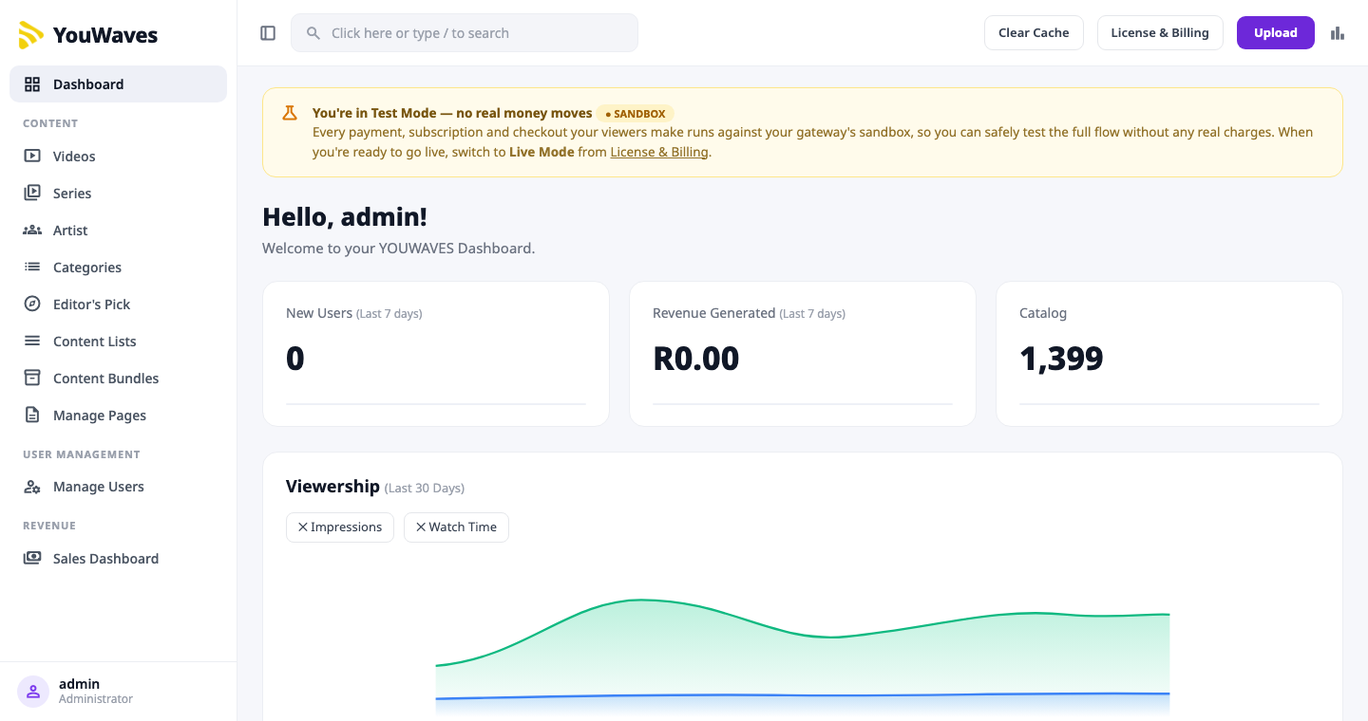The height and width of the screenshot is (721, 1368).
Task: Go to Content Bundles
Action: (x=118, y=378)
